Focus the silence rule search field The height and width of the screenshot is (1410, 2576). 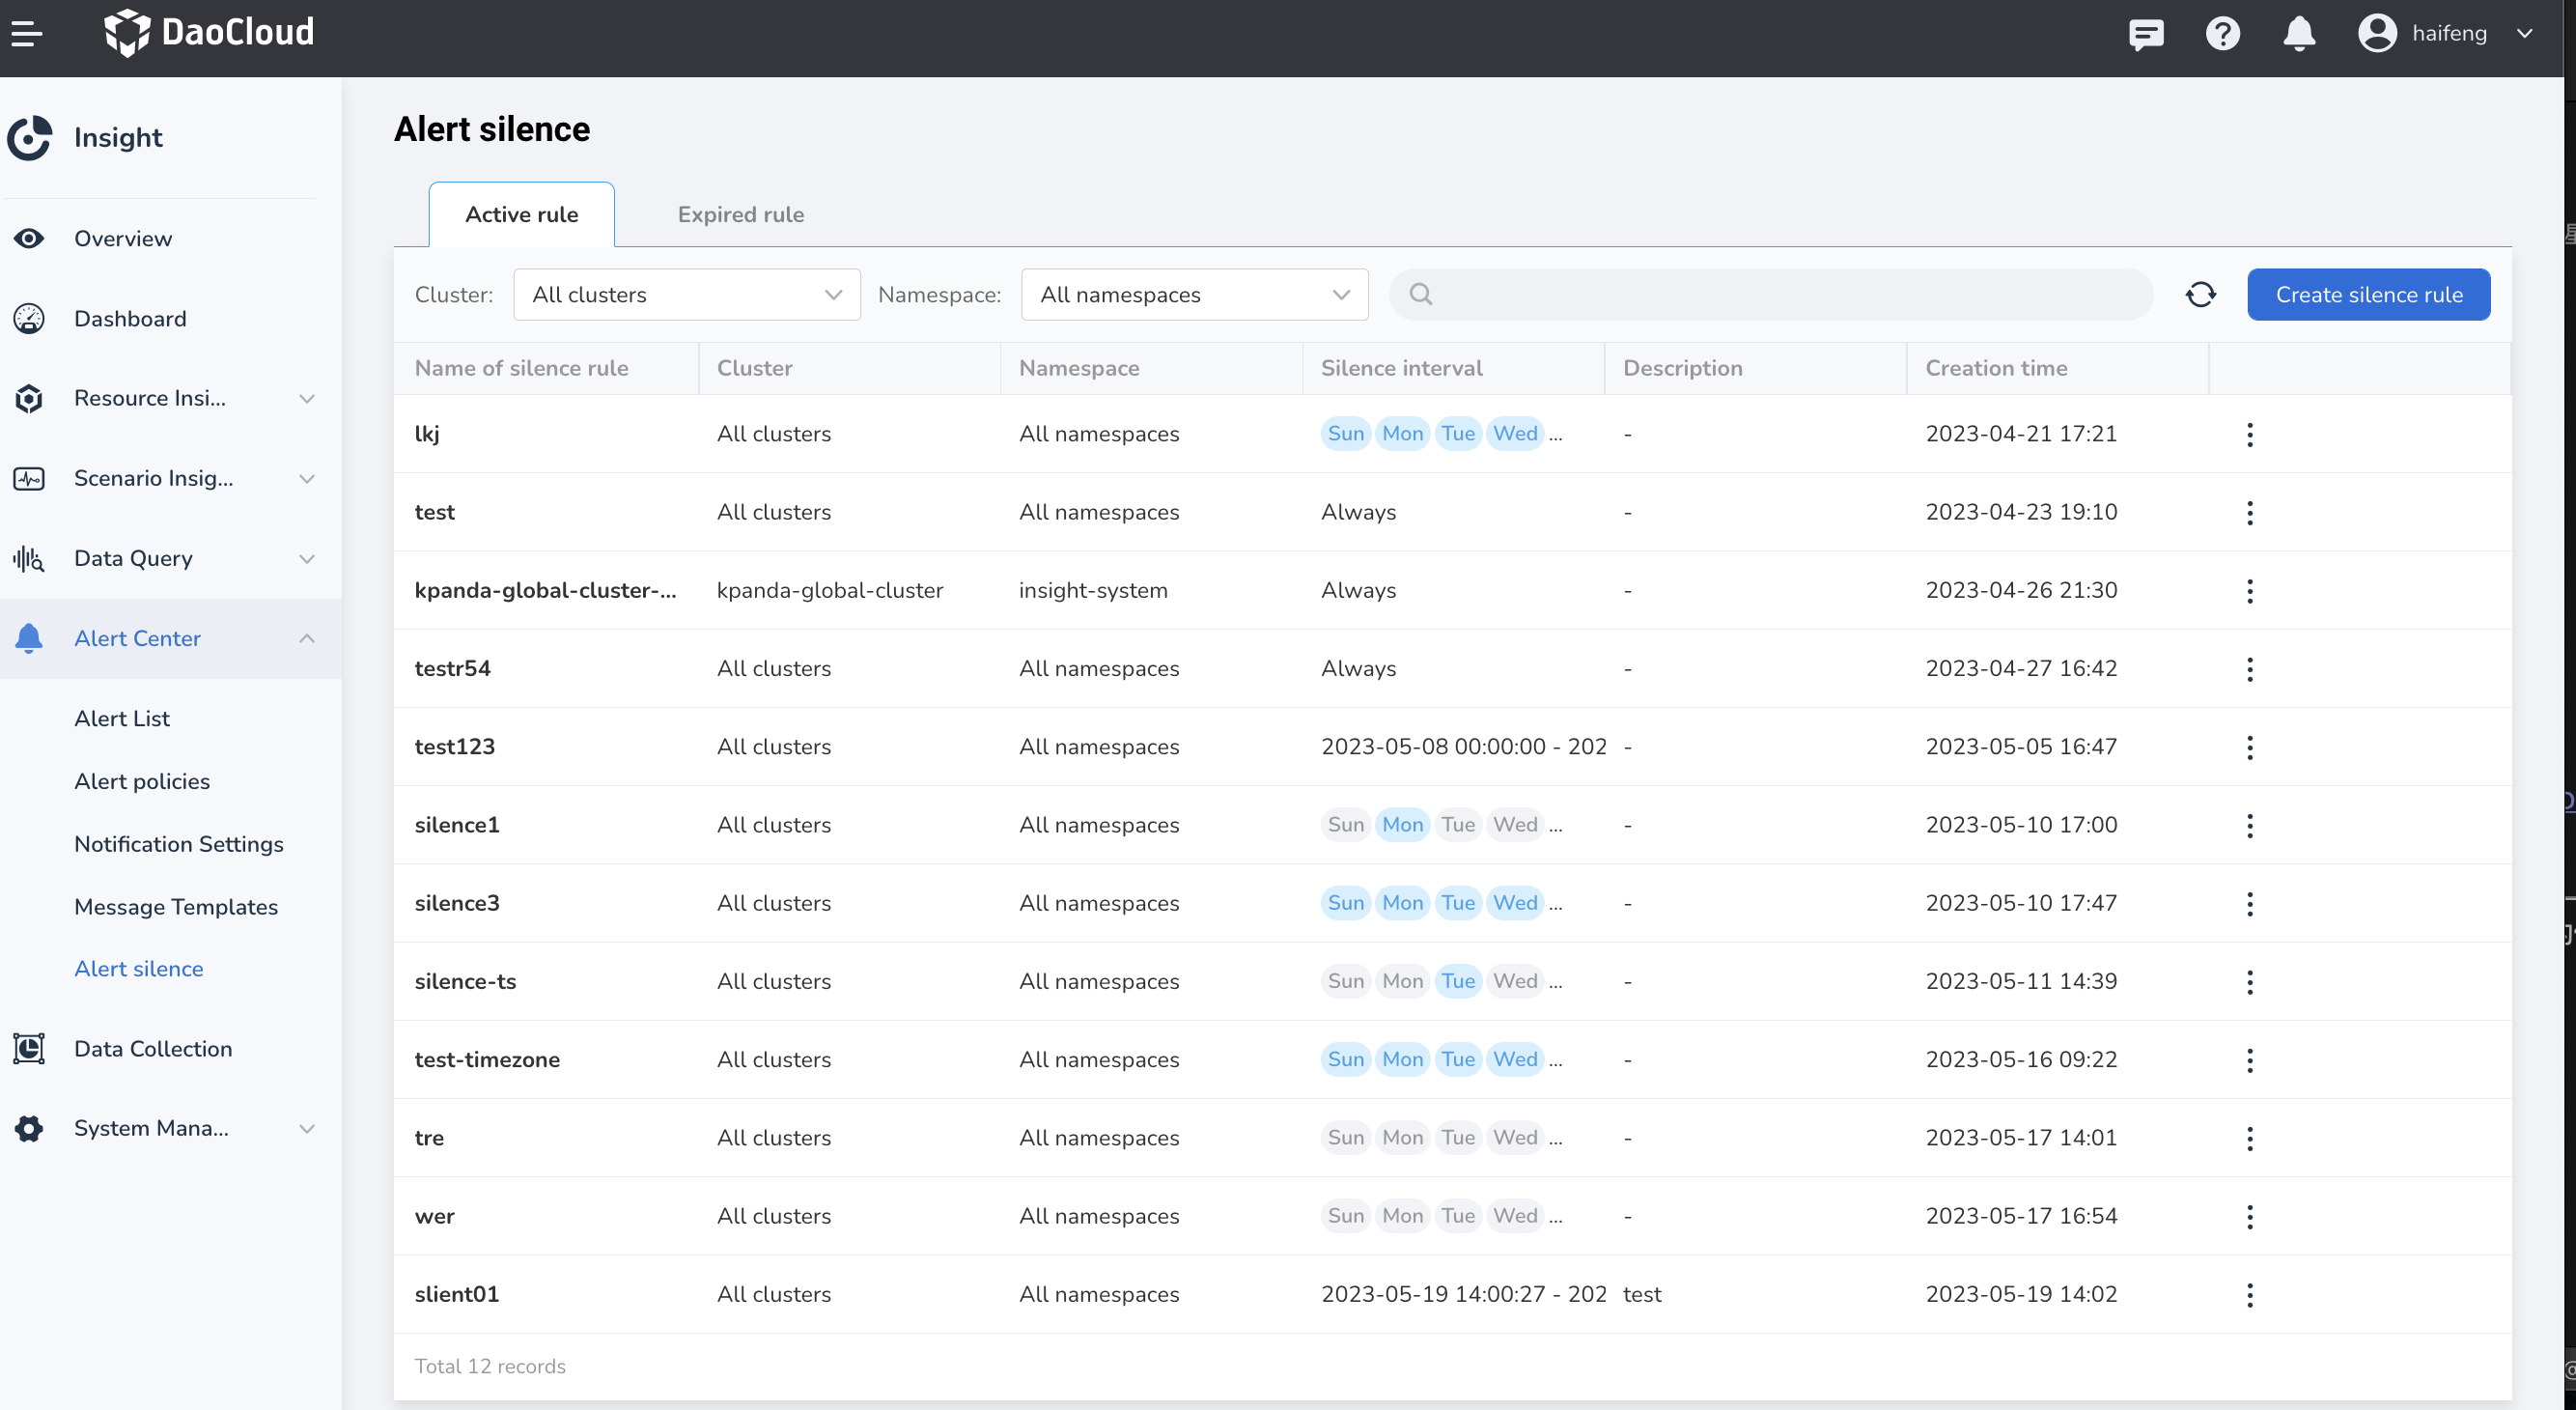[x=1770, y=294]
